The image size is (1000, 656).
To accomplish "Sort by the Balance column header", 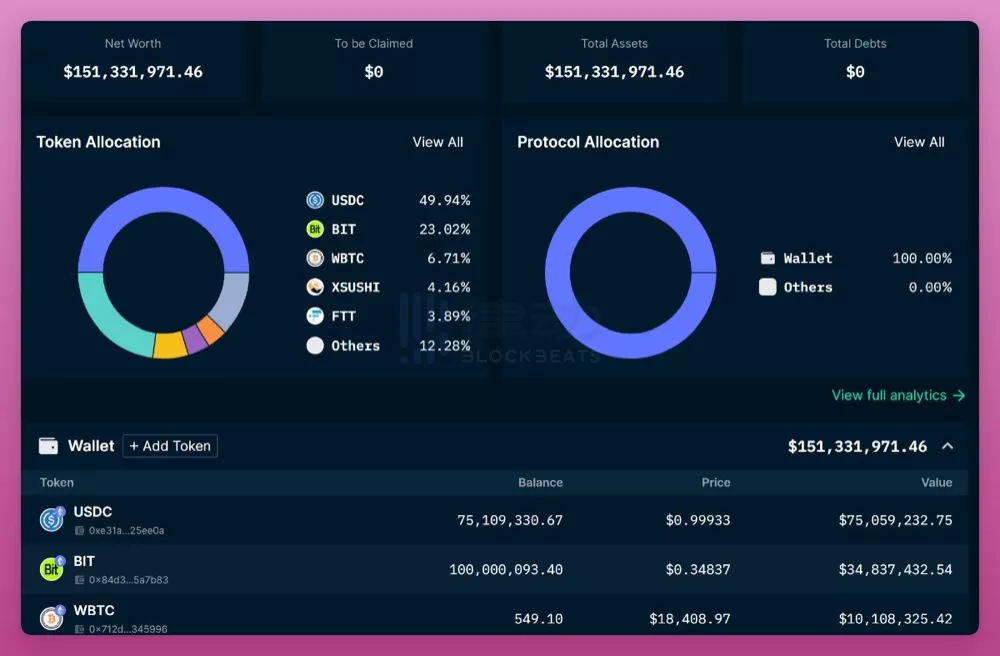I will point(540,483).
